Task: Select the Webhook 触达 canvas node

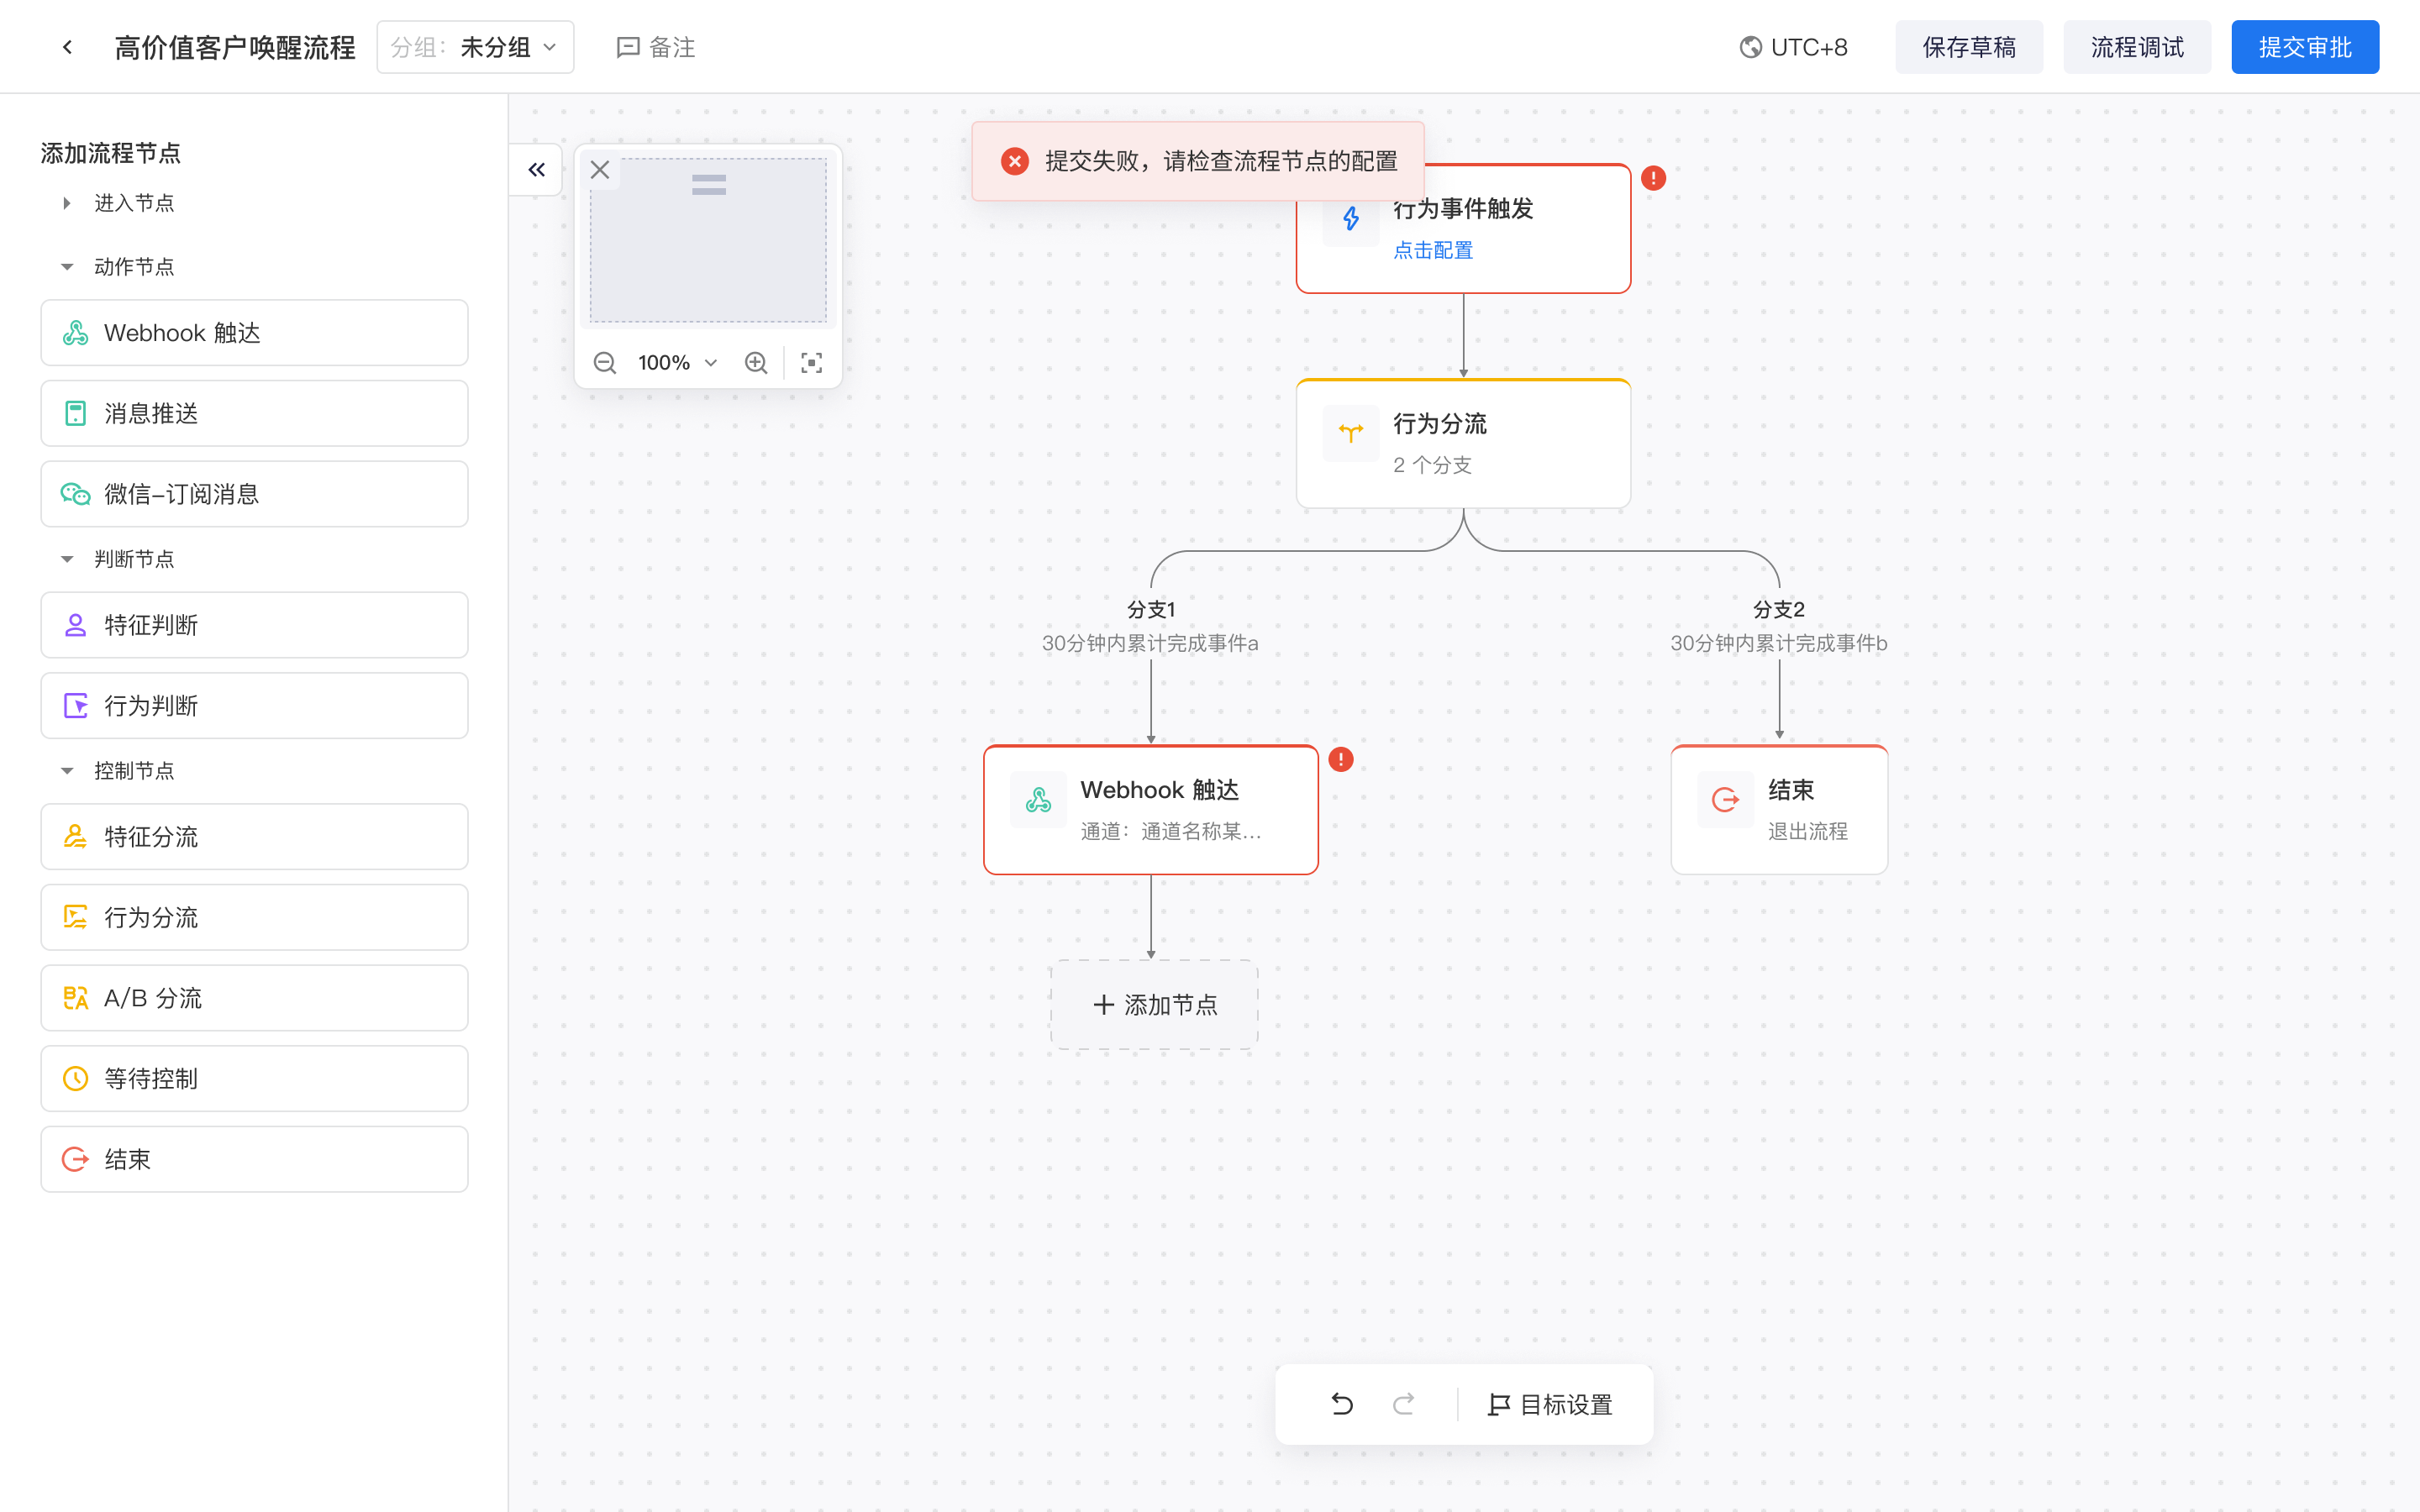Action: [x=1151, y=810]
